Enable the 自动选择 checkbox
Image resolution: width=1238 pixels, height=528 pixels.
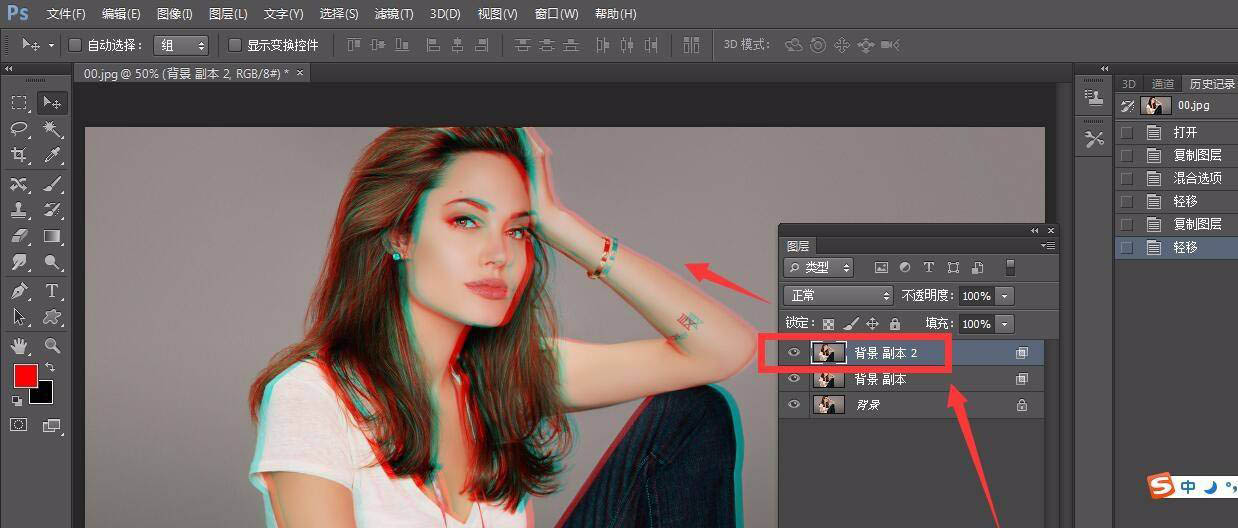point(75,45)
